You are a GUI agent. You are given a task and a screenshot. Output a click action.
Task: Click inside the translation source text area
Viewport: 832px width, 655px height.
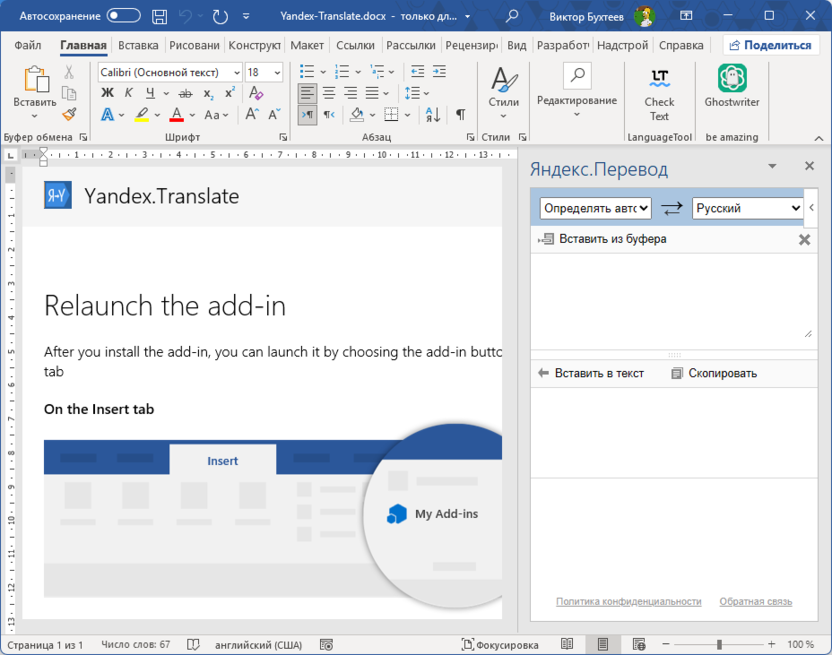click(x=670, y=295)
